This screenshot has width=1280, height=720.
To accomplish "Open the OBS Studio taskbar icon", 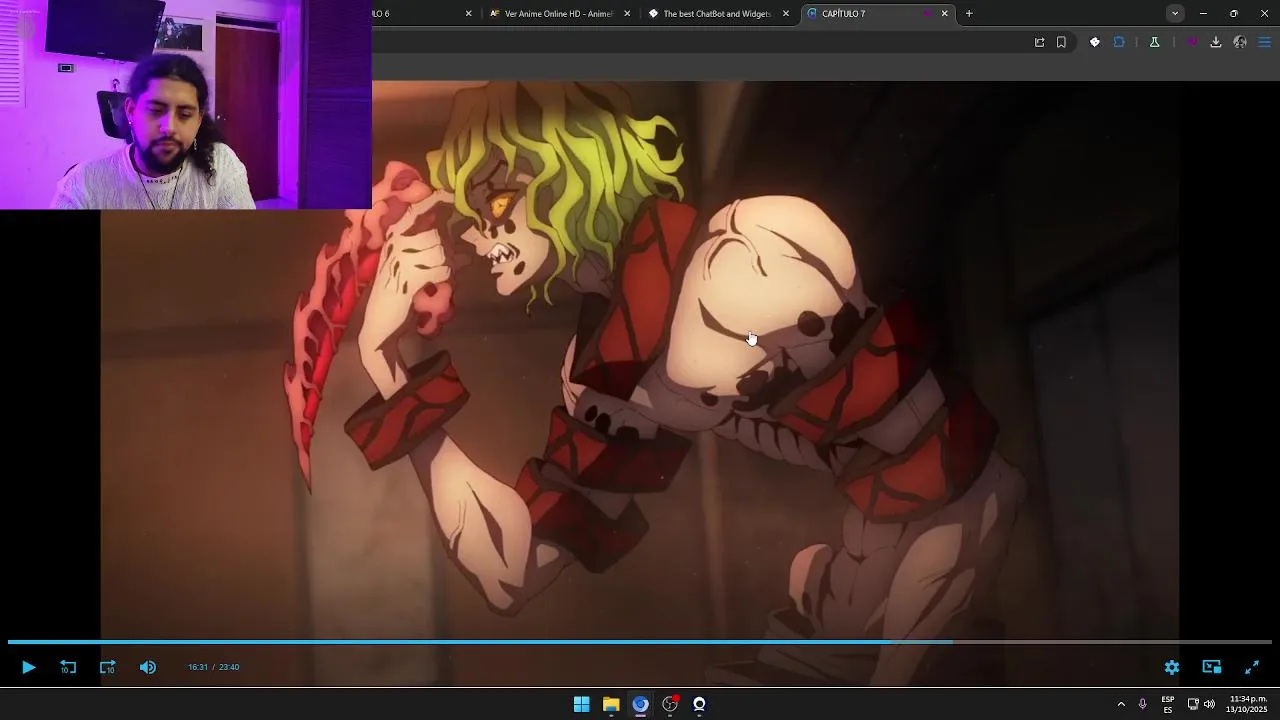I will click(x=670, y=704).
